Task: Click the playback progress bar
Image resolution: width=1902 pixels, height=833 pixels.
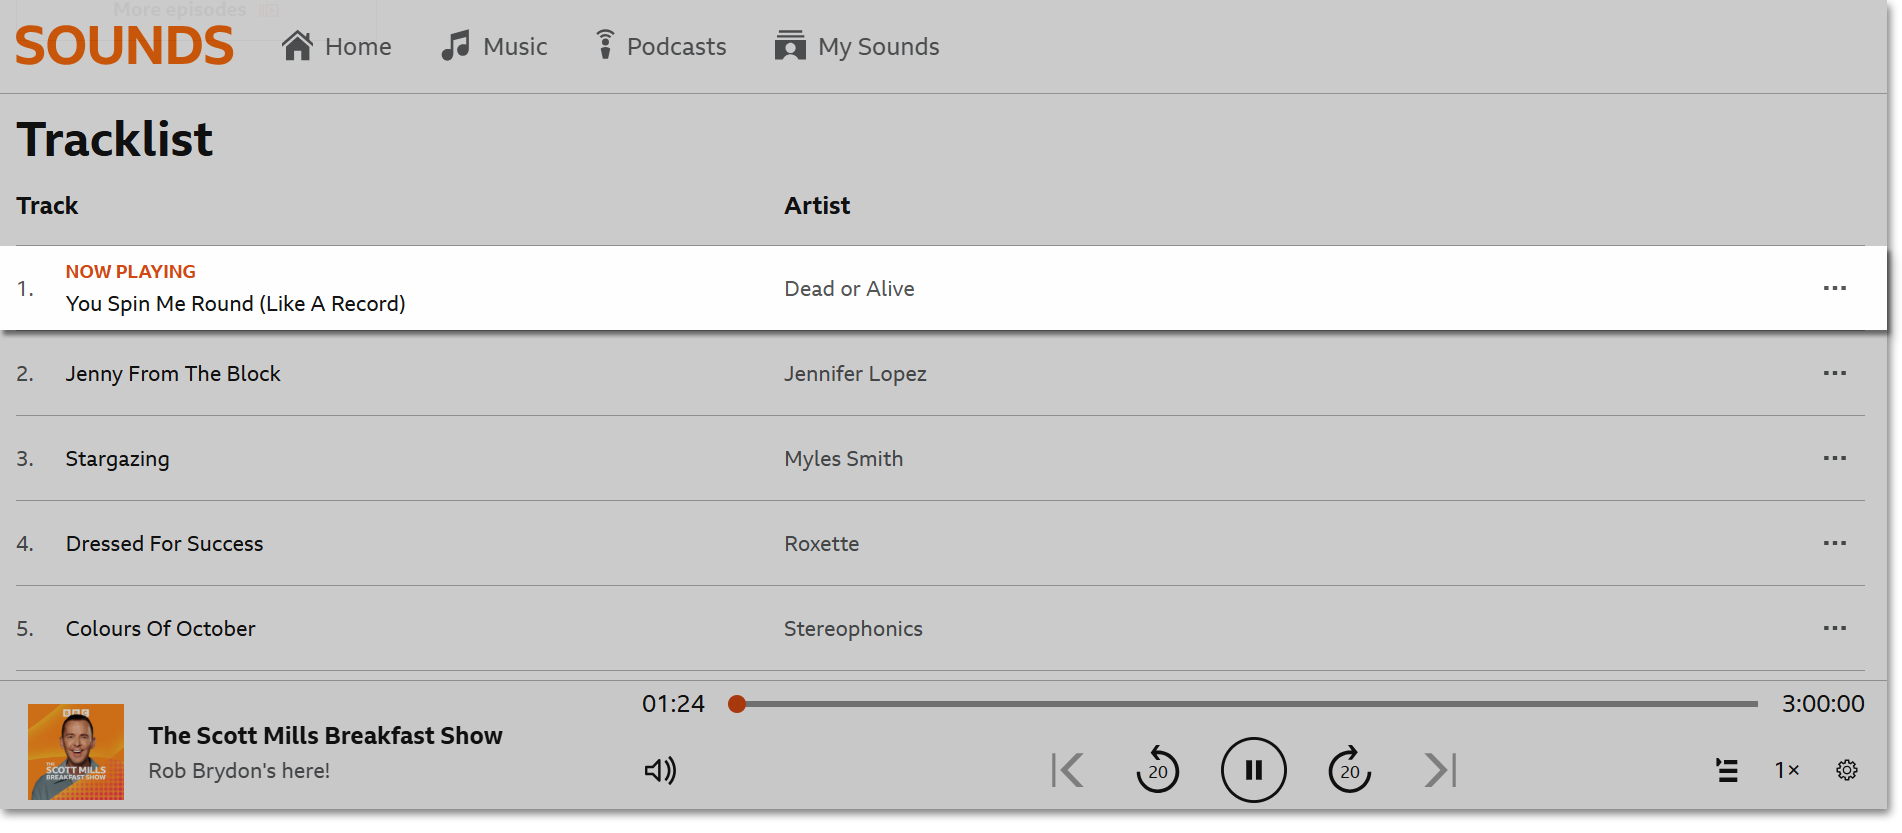Action: (1243, 704)
